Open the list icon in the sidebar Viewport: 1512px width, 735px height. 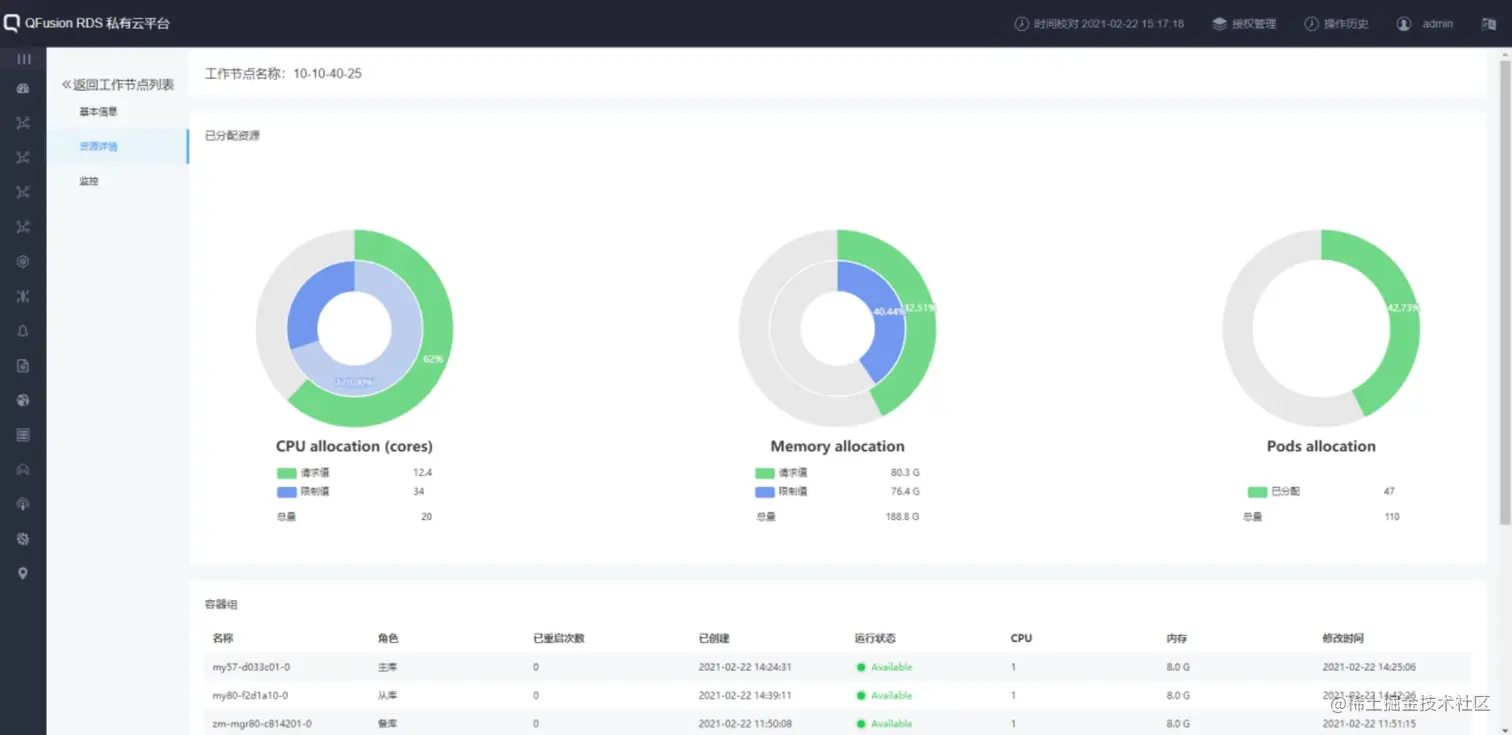23,435
